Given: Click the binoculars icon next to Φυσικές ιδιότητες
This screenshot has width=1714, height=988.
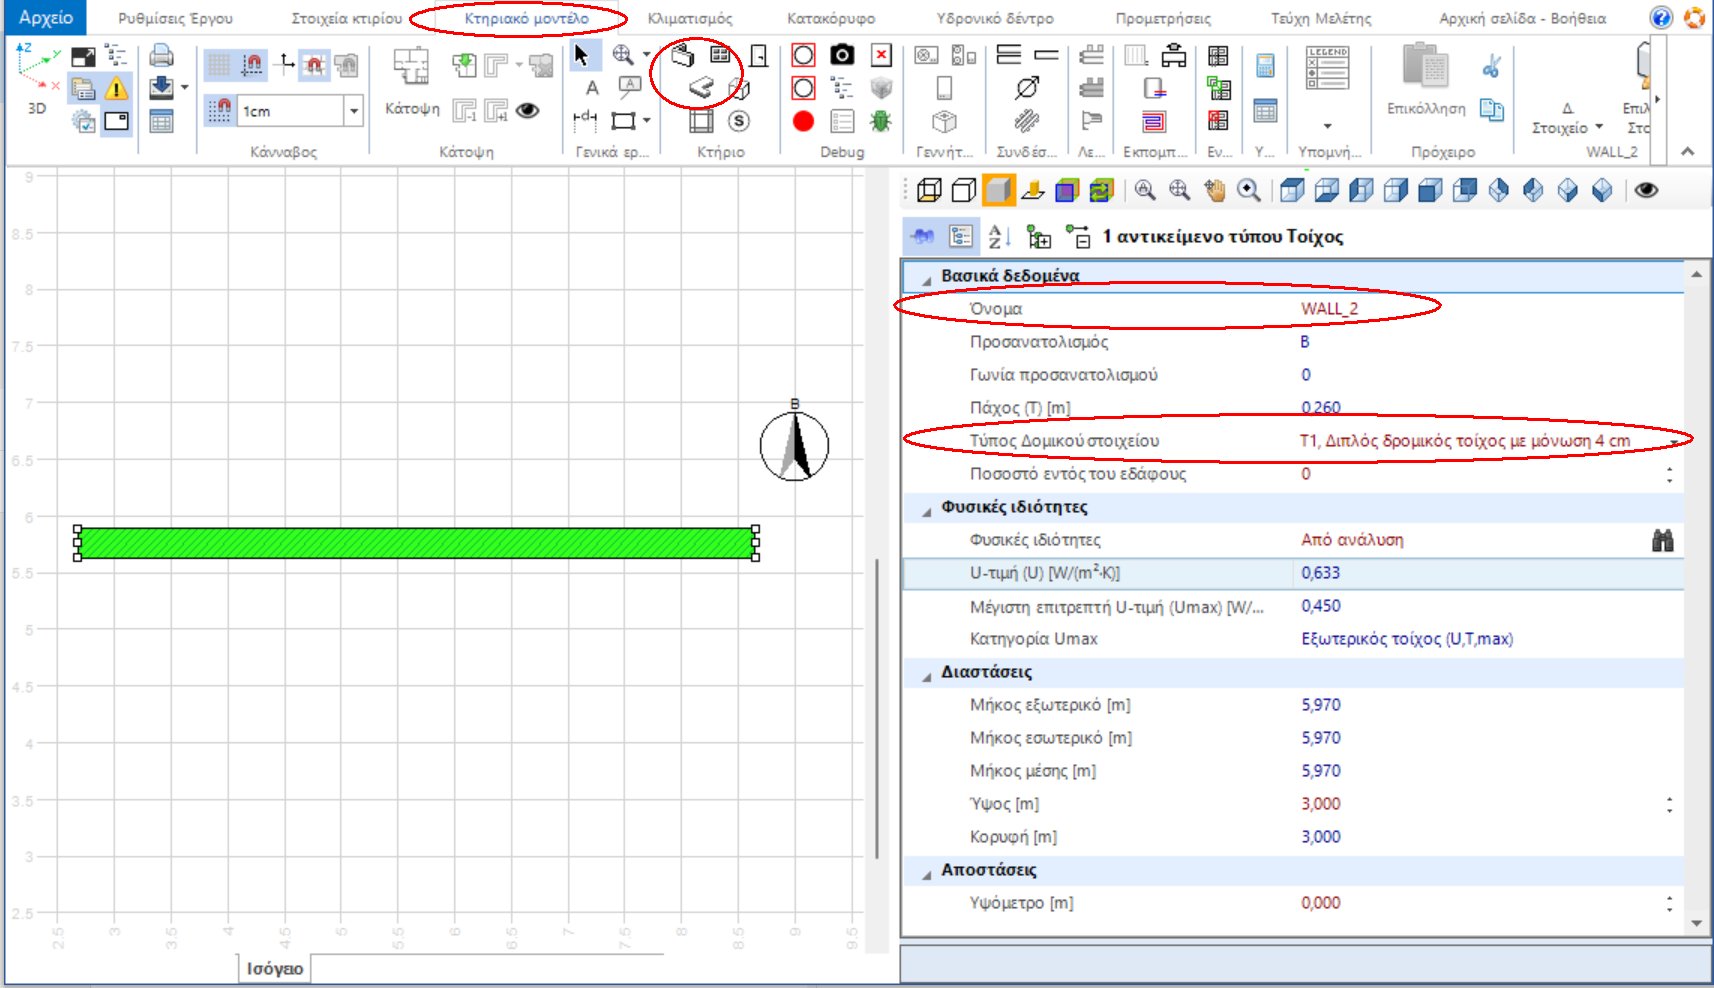Looking at the screenshot, I should (1665, 540).
